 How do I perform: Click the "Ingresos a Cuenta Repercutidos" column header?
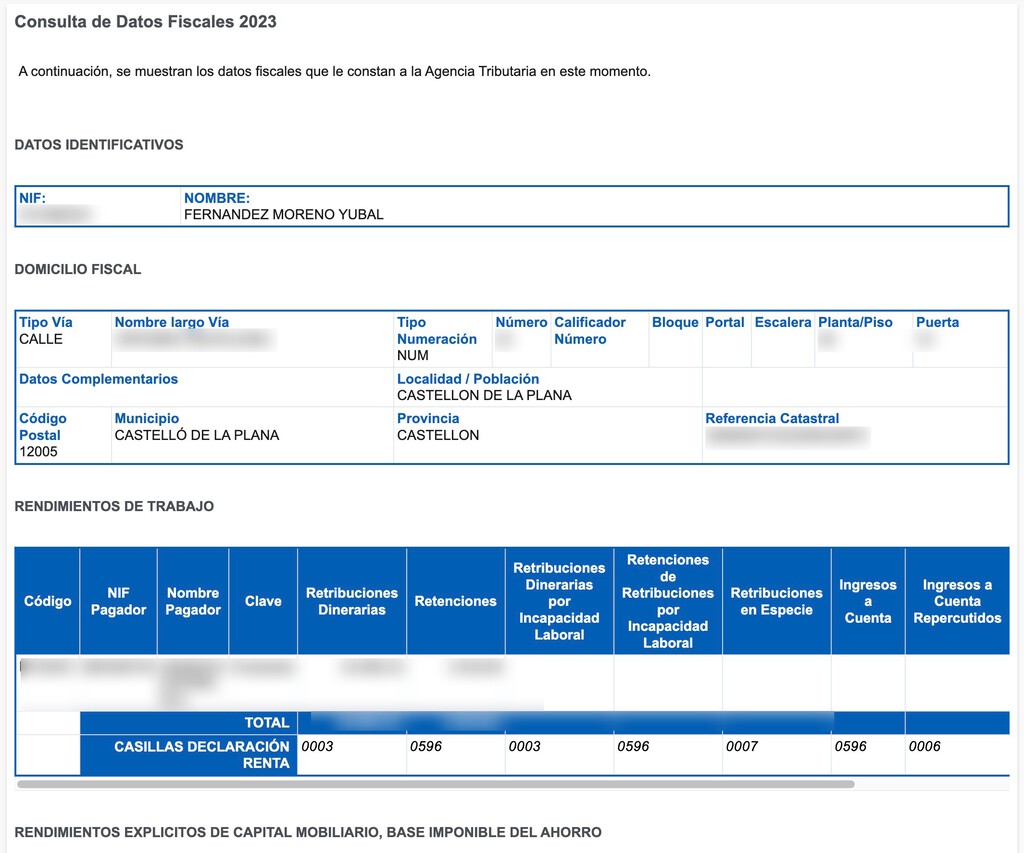(x=957, y=602)
